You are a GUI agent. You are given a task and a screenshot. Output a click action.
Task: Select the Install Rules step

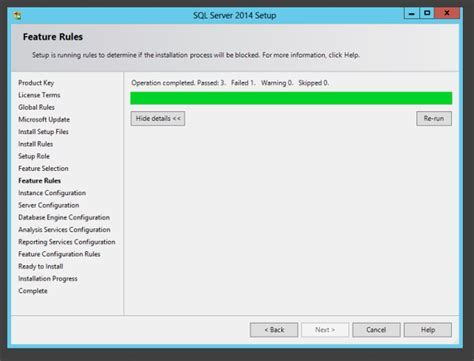coord(36,144)
